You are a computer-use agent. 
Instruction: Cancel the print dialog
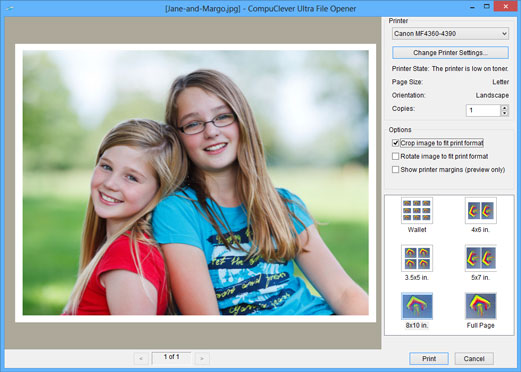pyautogui.click(x=474, y=359)
